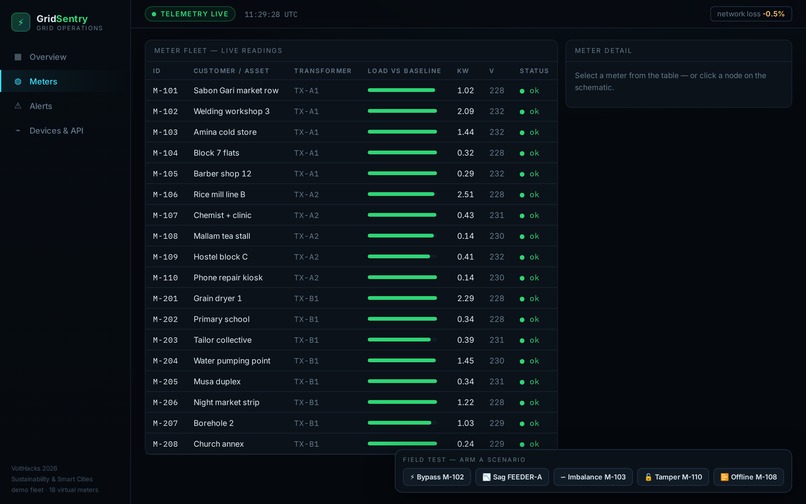Arm the Bypass M-102 scenario
This screenshot has width=806, height=504.
coord(437,477)
